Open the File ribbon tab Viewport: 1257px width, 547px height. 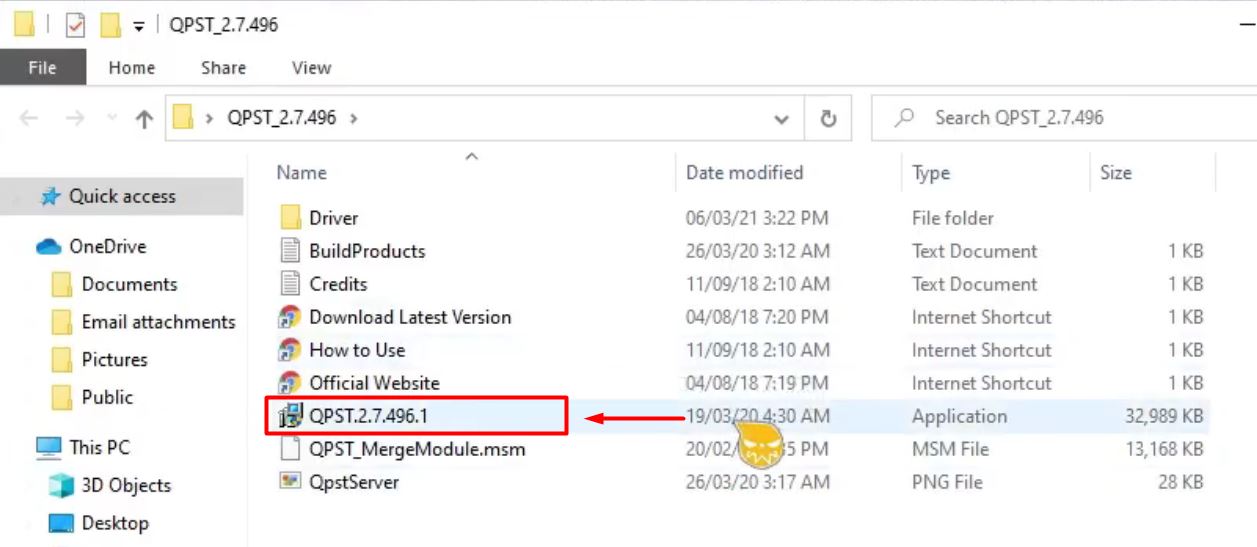[42, 68]
